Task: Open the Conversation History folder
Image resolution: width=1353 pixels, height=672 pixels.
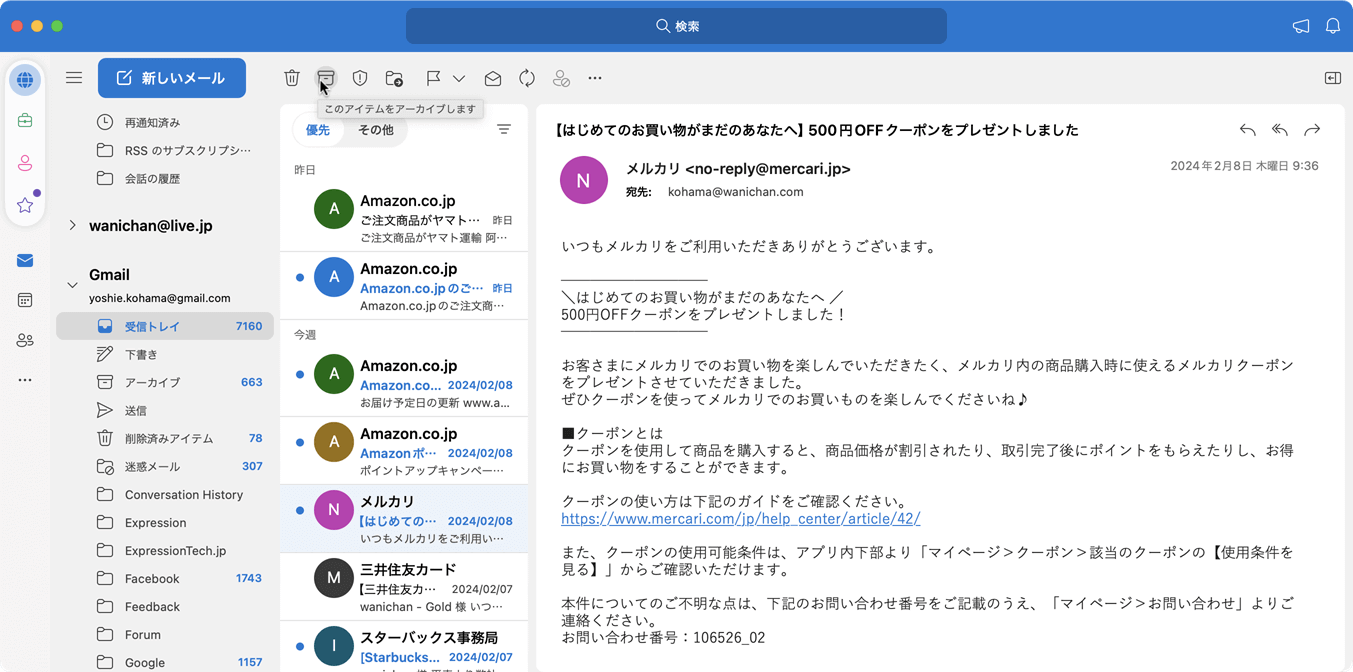Action: pyautogui.click(x=165, y=494)
